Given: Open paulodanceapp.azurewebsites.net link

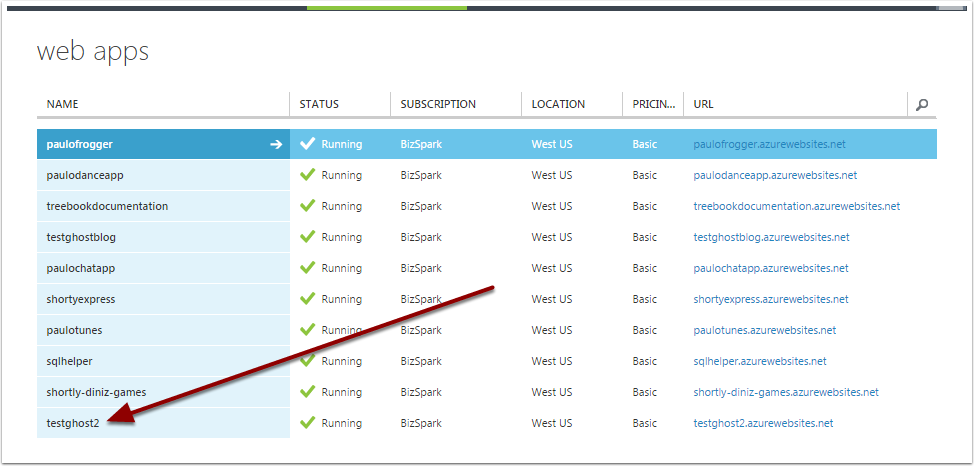Looking at the screenshot, I should 775,175.
